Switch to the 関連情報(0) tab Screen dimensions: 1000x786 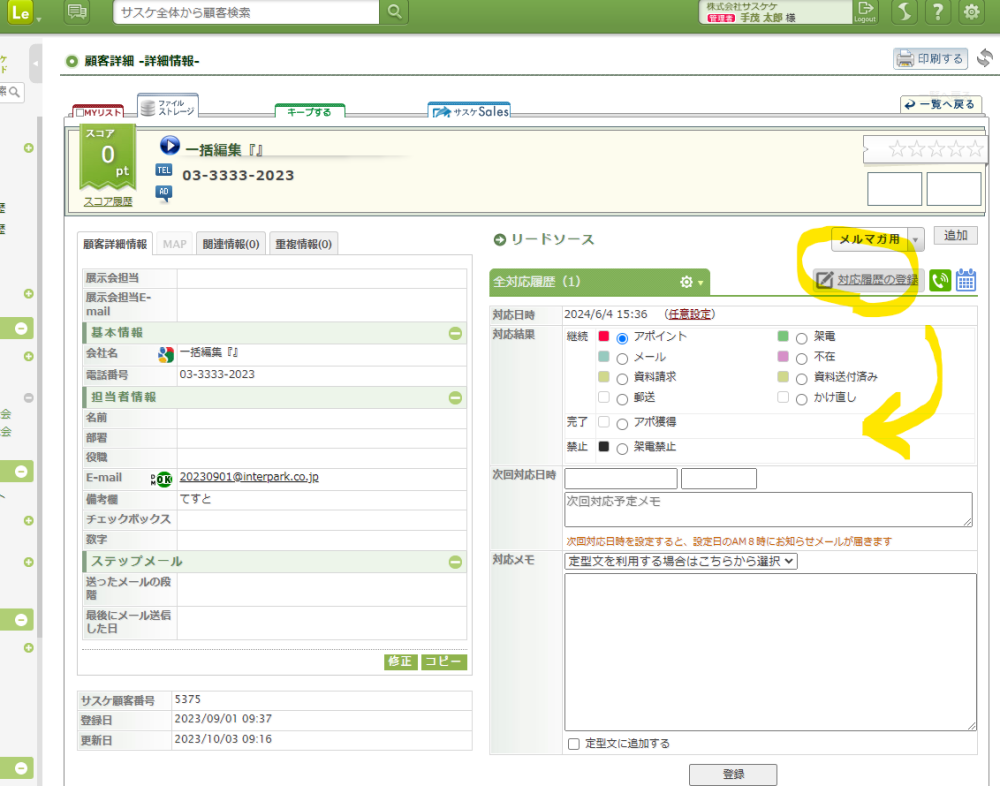[231, 243]
